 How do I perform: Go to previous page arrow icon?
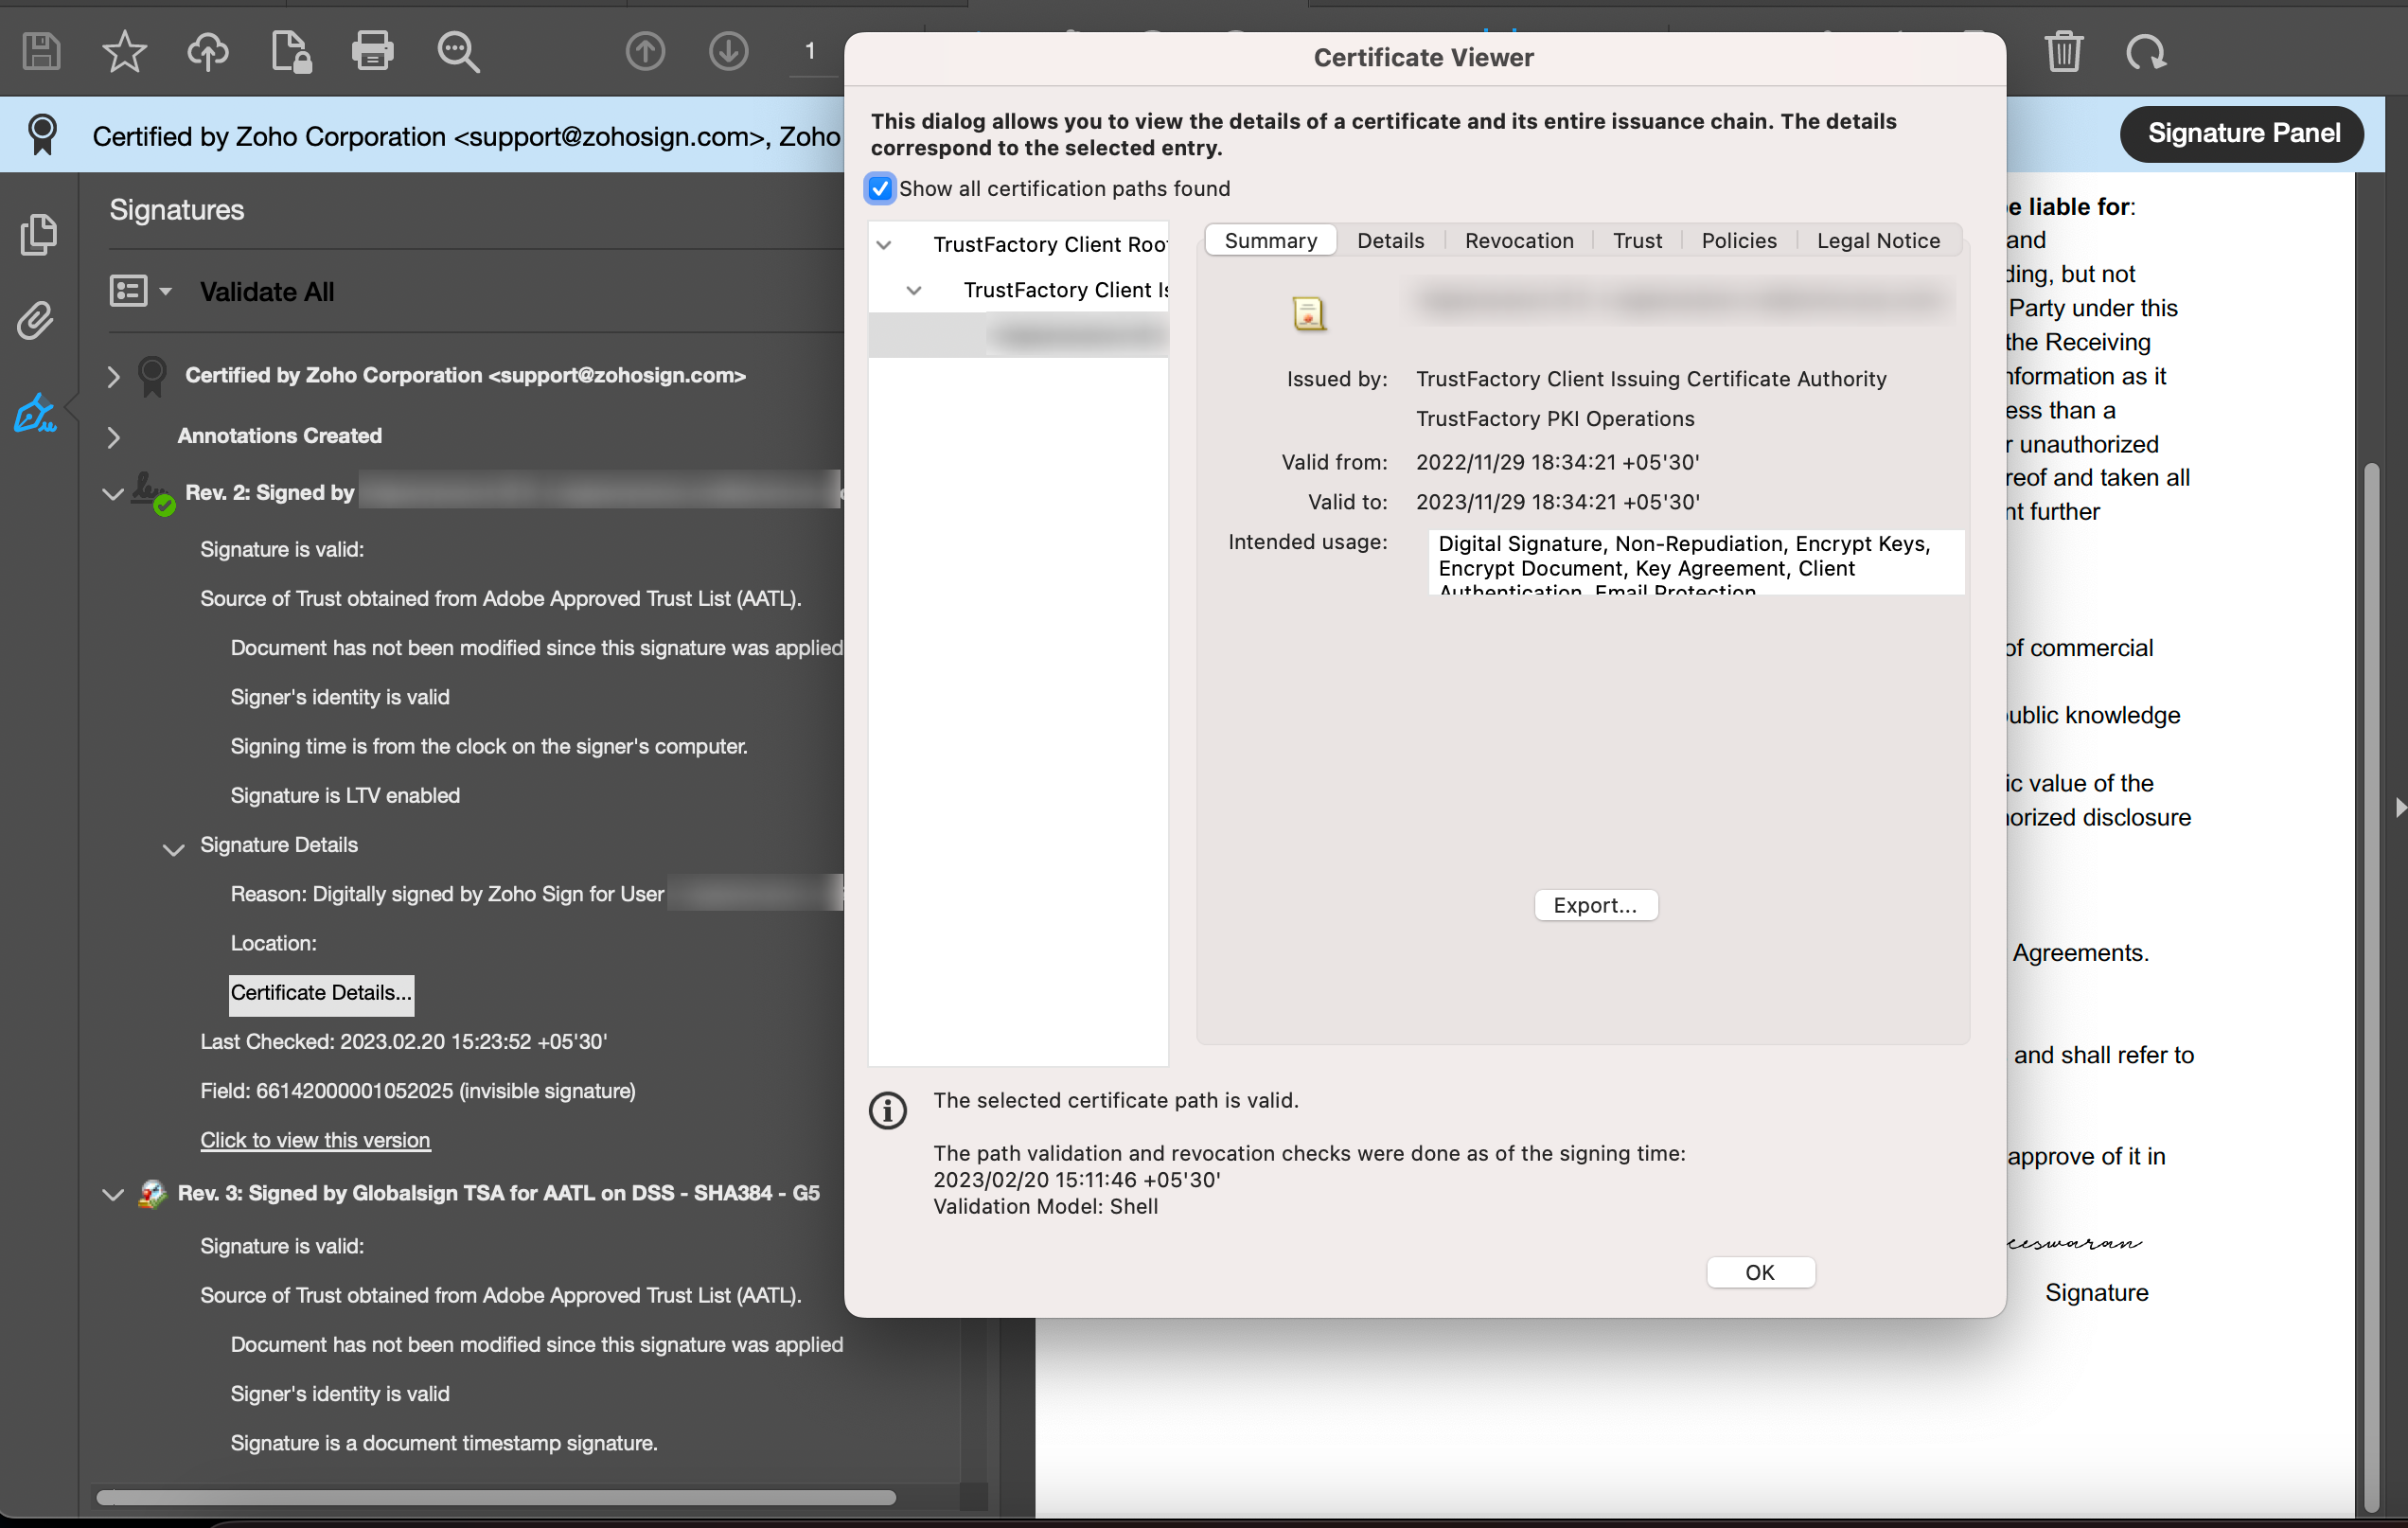pyautogui.click(x=645, y=51)
